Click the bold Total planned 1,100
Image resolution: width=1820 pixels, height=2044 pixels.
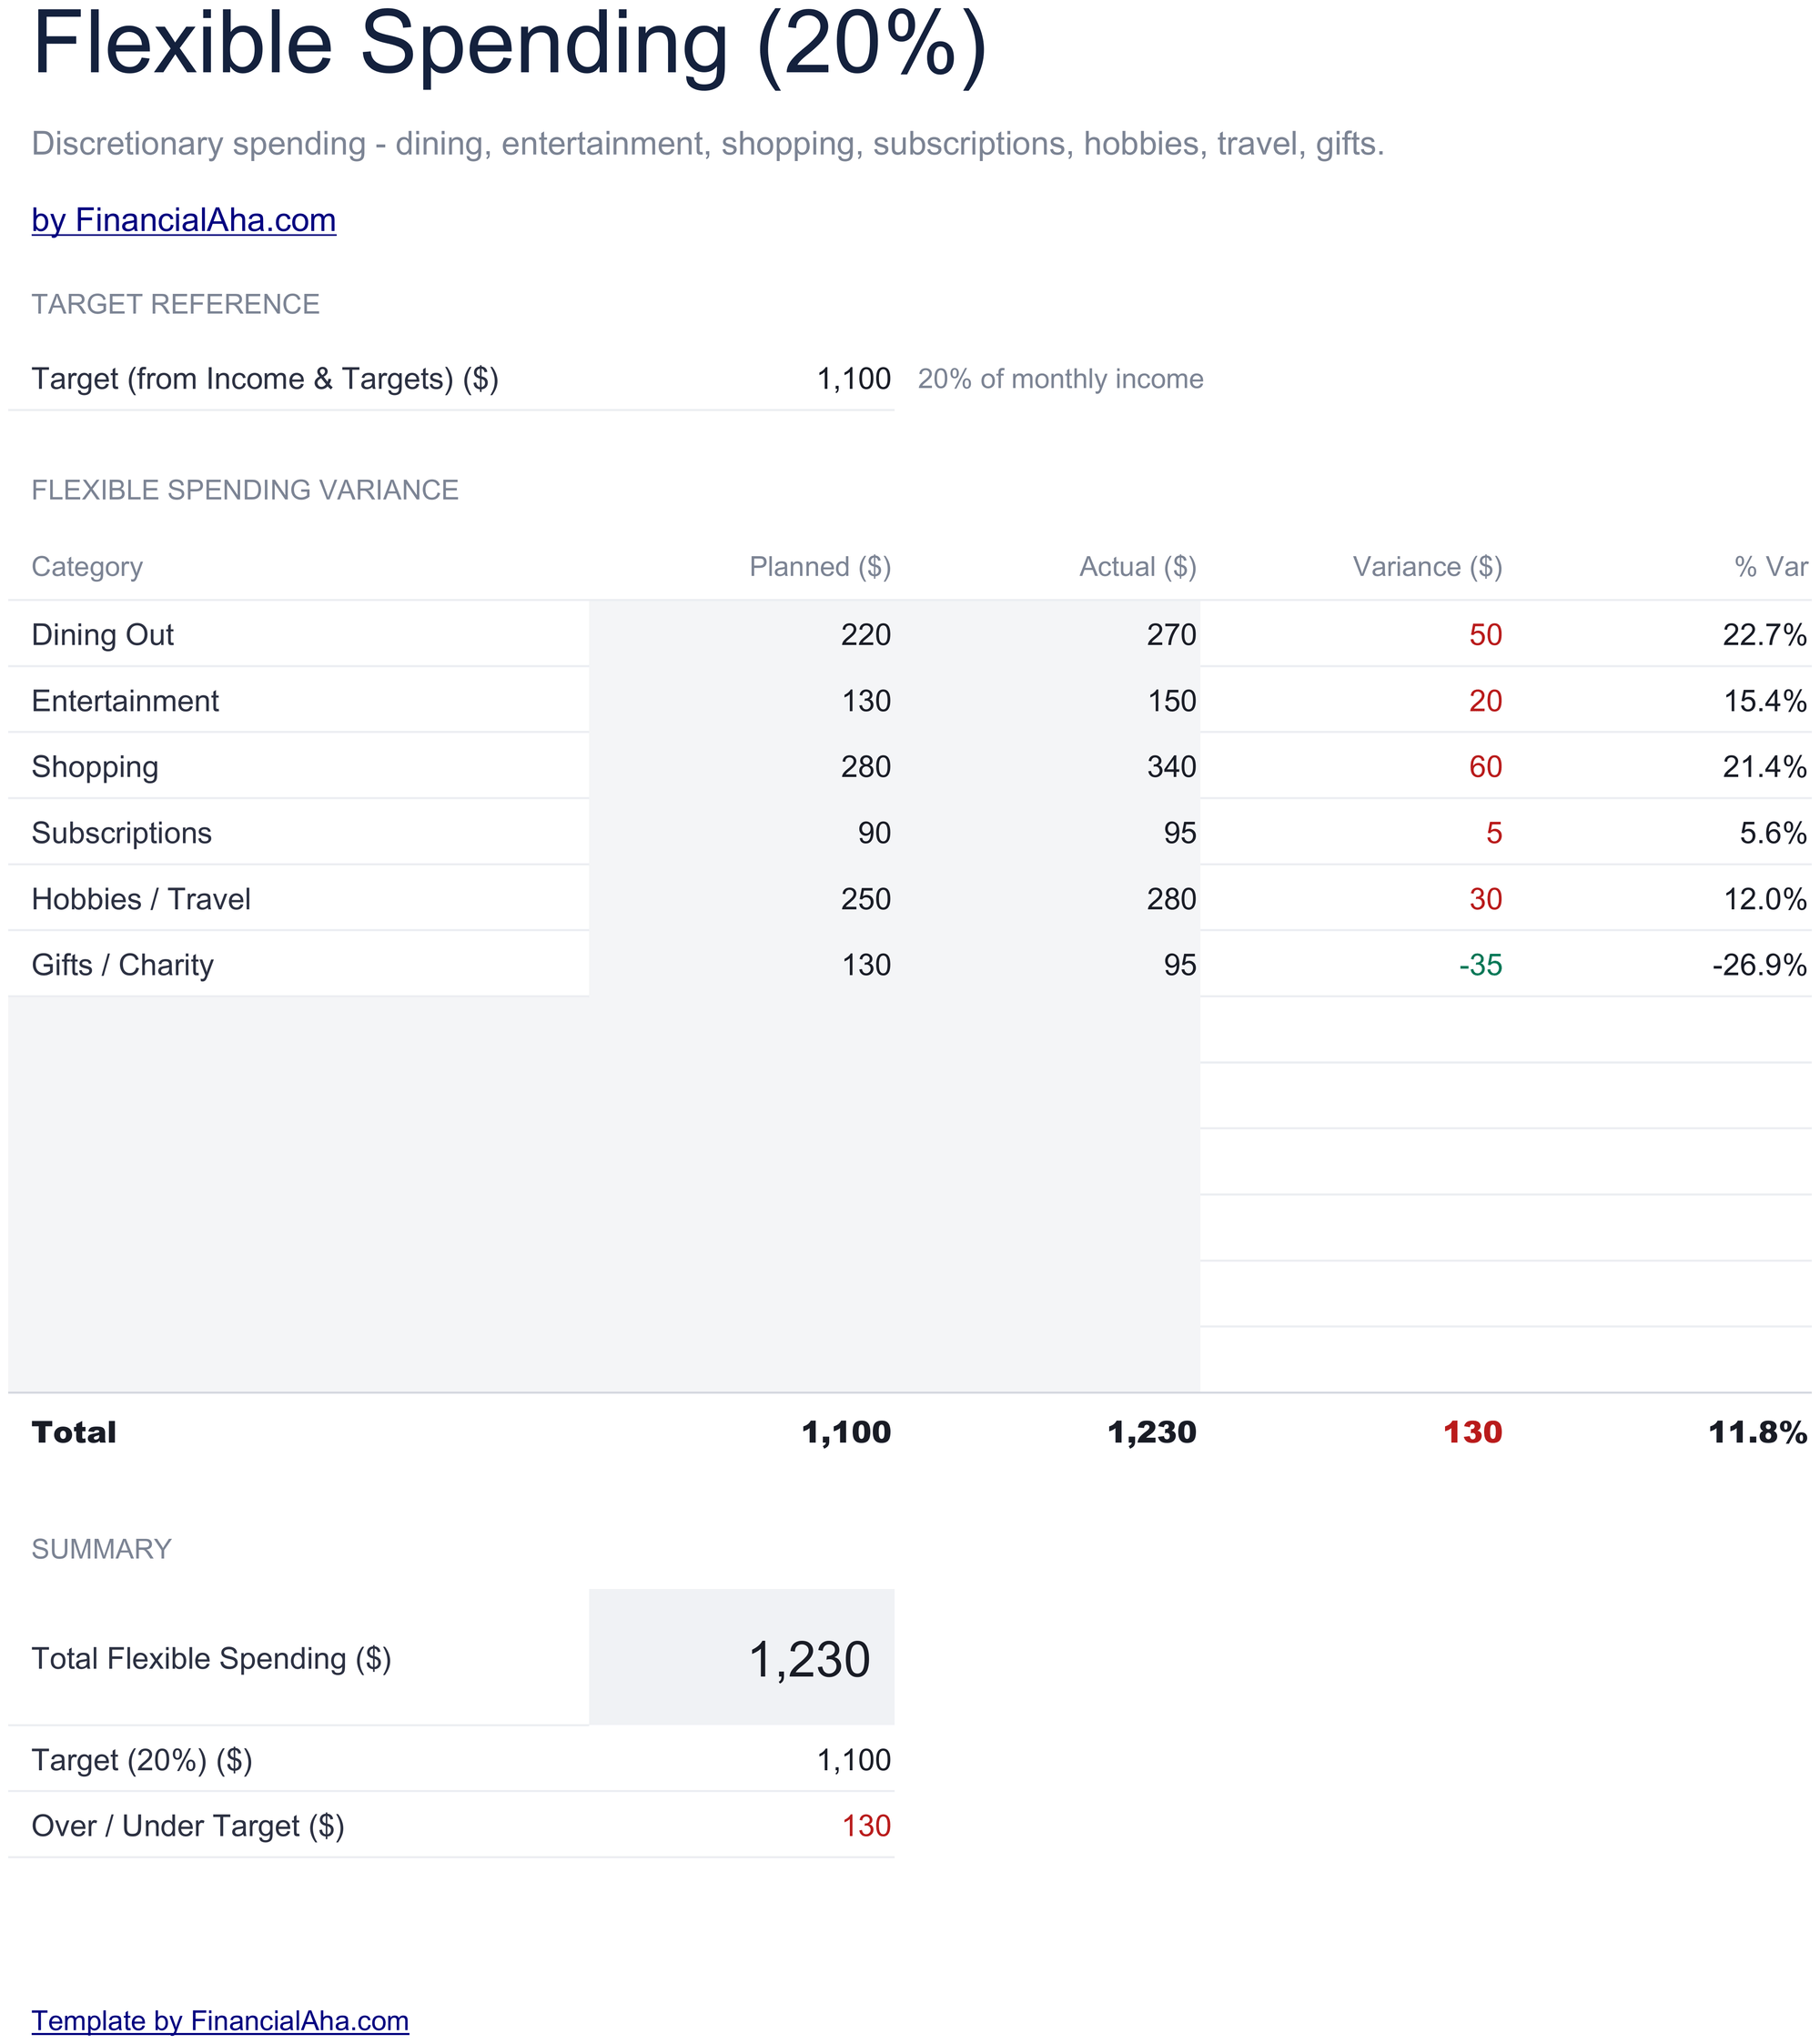(846, 1432)
